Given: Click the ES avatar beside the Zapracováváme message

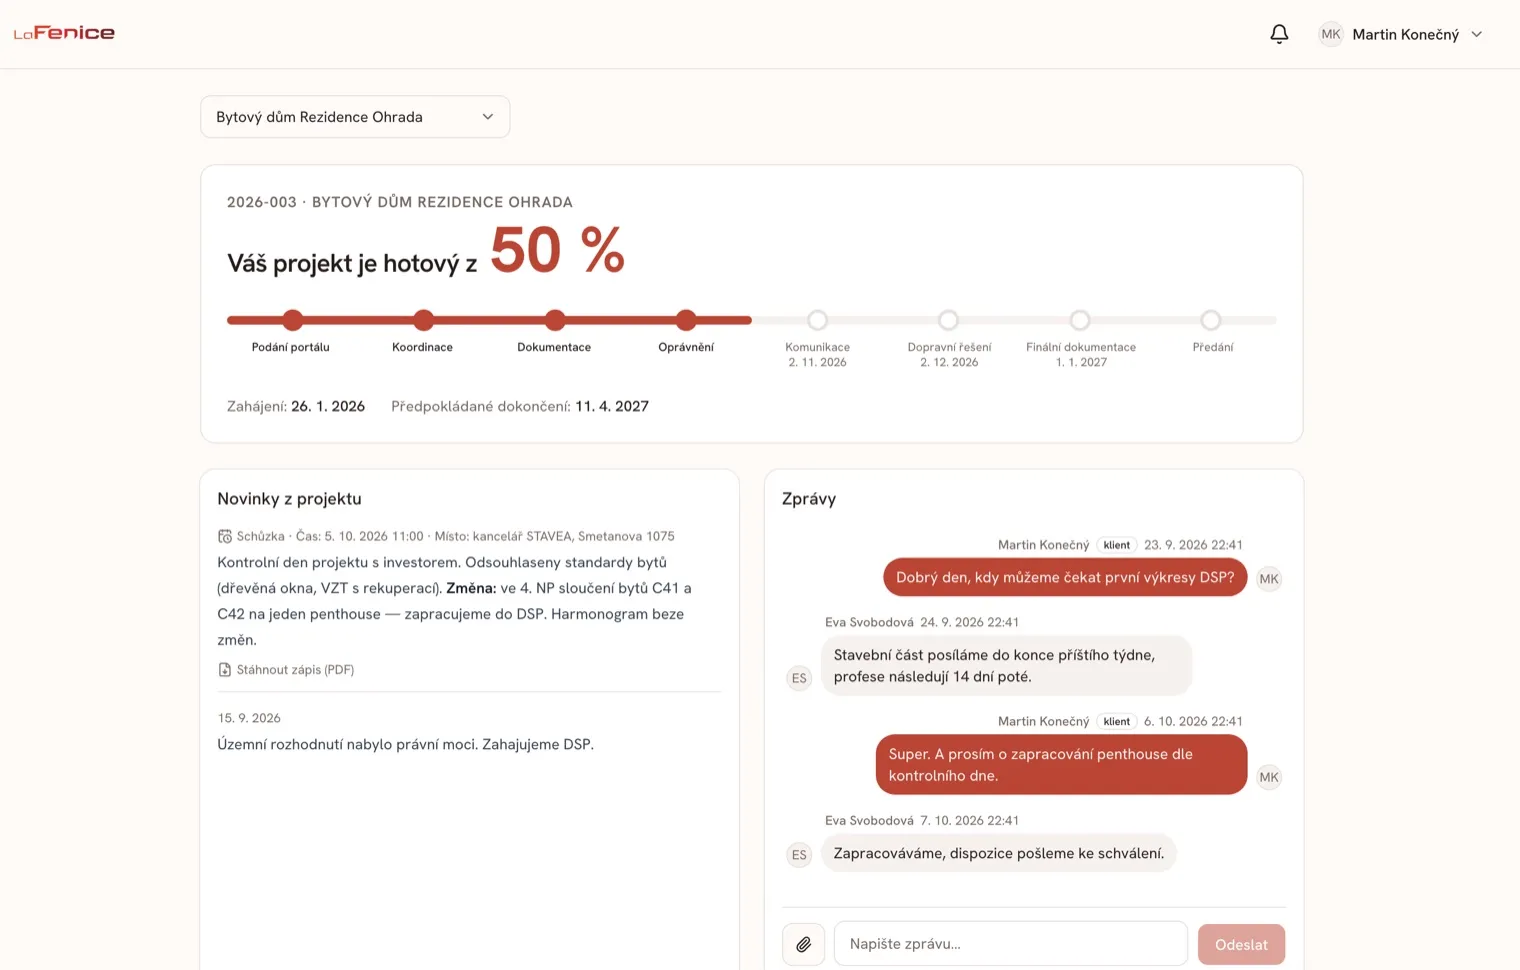Looking at the screenshot, I should click(x=799, y=855).
